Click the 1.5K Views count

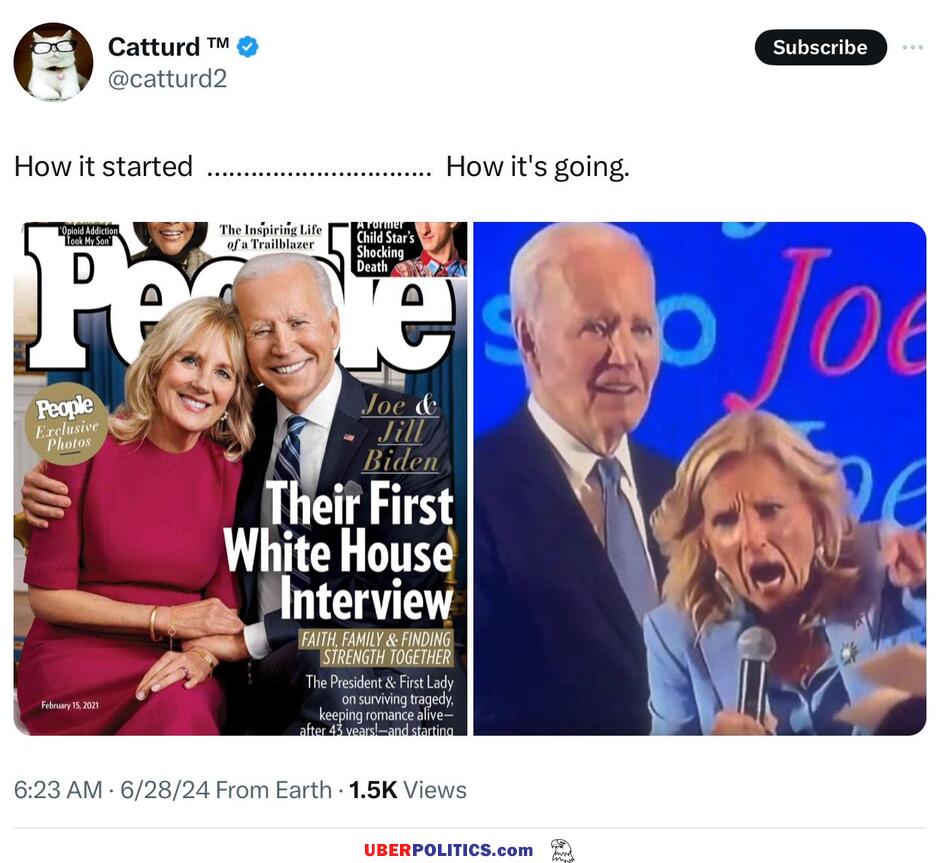point(407,790)
